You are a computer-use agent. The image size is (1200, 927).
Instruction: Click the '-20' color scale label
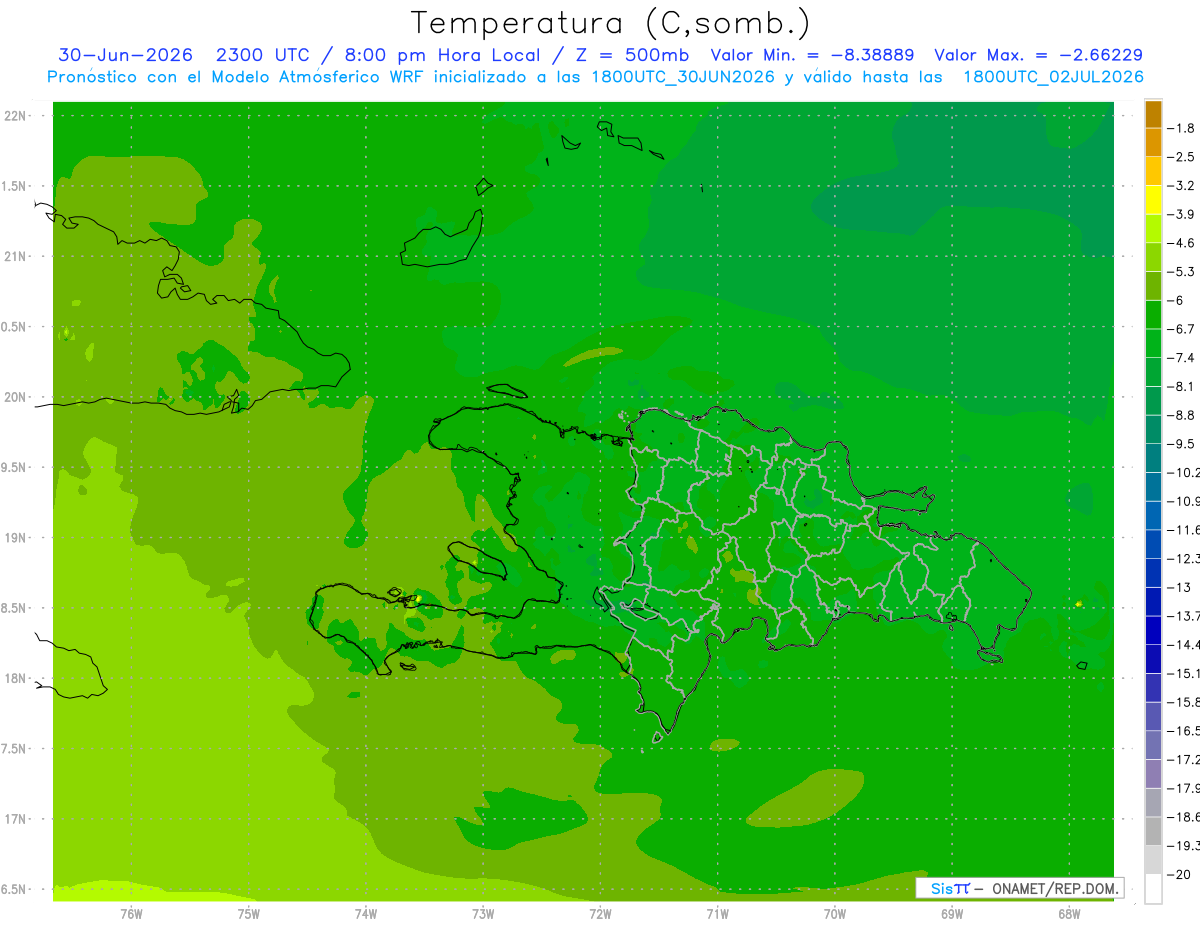click(1179, 874)
